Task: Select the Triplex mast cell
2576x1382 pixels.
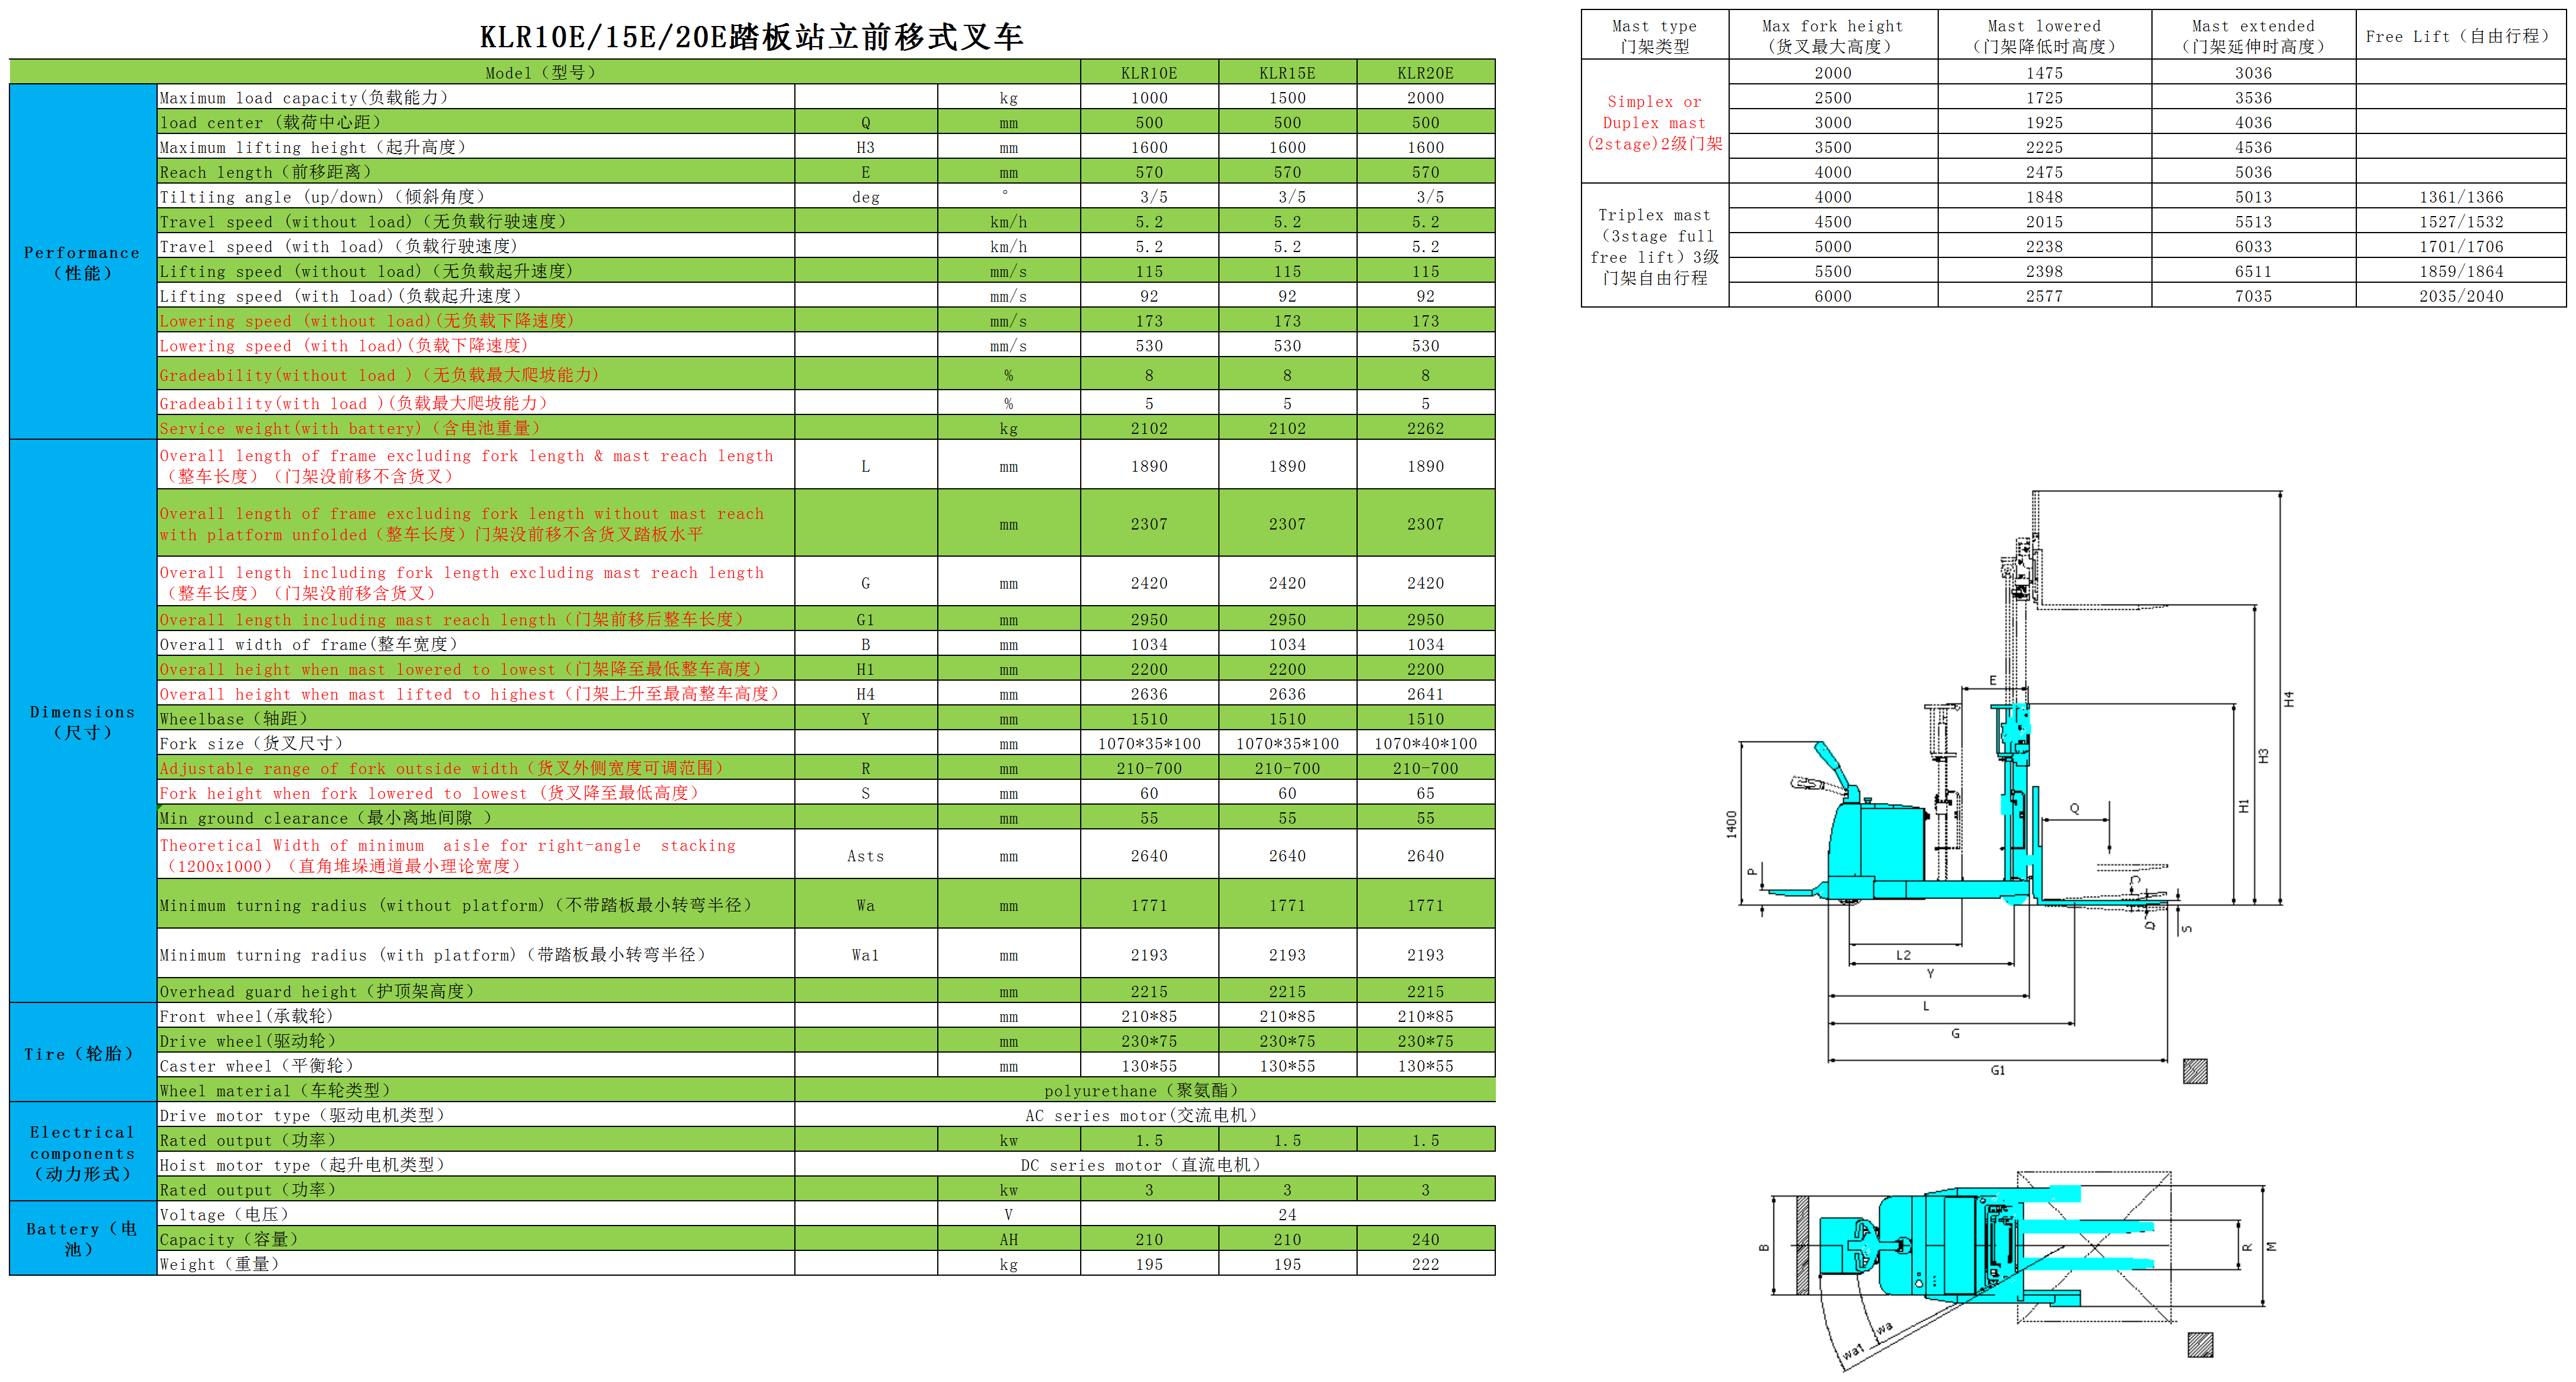Action: pos(1654,246)
